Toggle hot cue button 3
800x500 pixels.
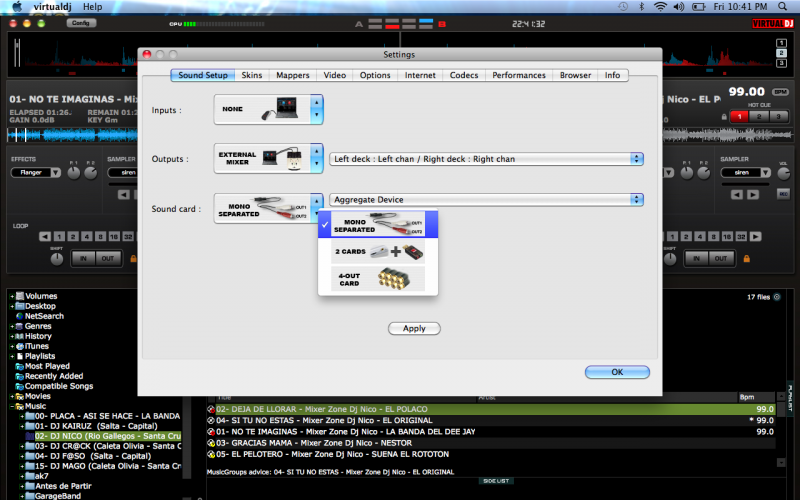[x=778, y=117]
